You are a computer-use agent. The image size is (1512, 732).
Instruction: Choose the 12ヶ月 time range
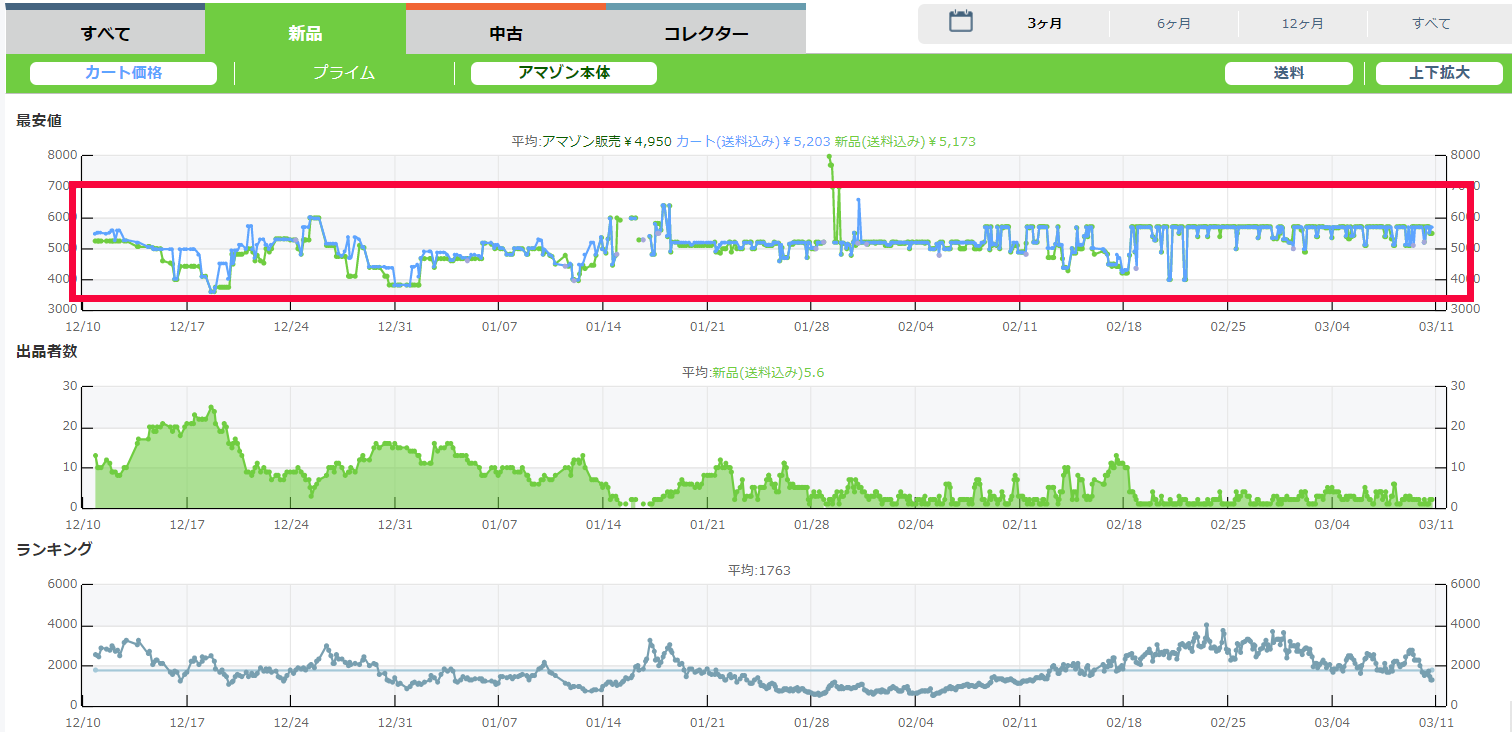coord(1303,23)
